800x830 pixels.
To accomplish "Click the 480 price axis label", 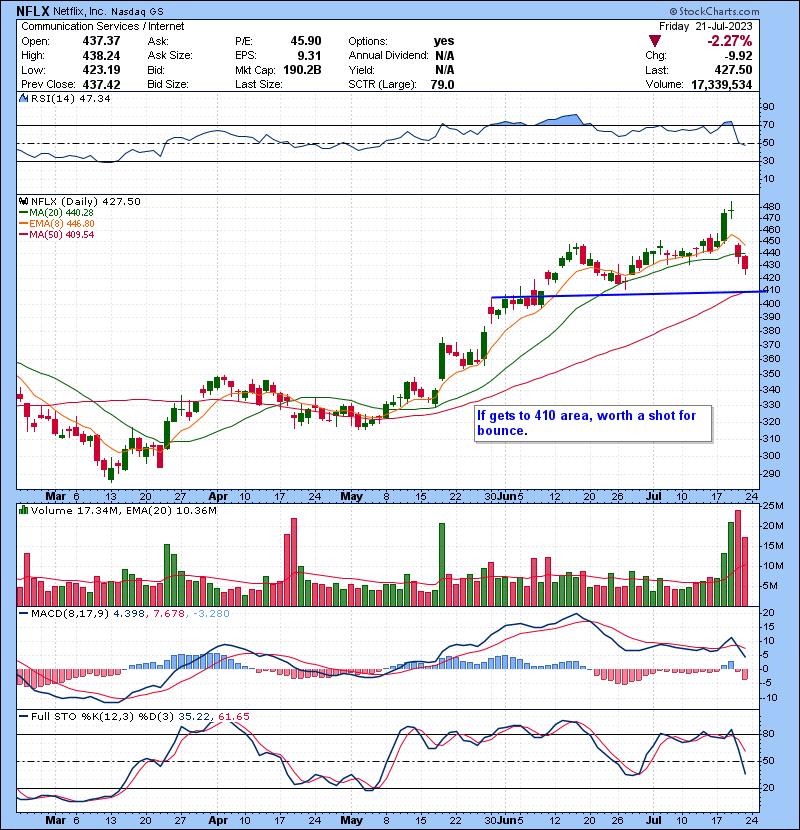I will 772,206.
